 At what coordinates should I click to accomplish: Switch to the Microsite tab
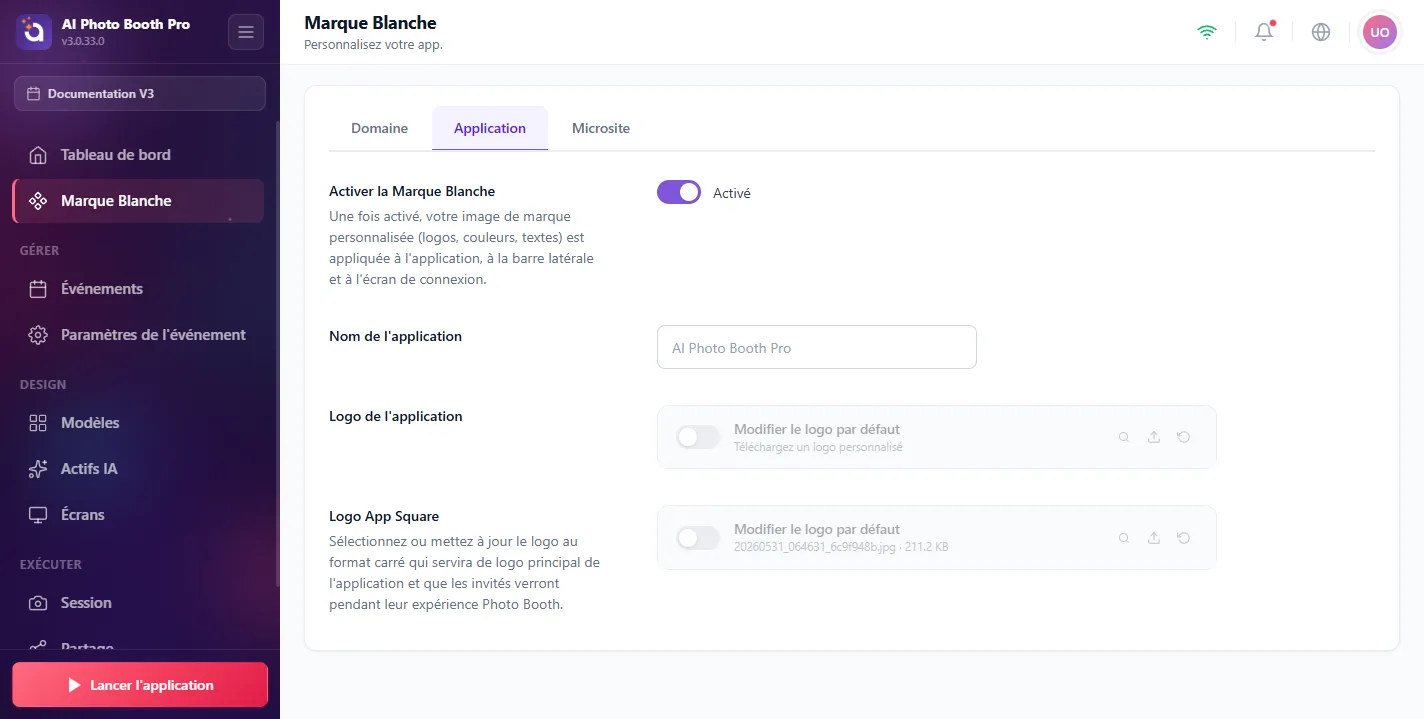tap(601, 128)
